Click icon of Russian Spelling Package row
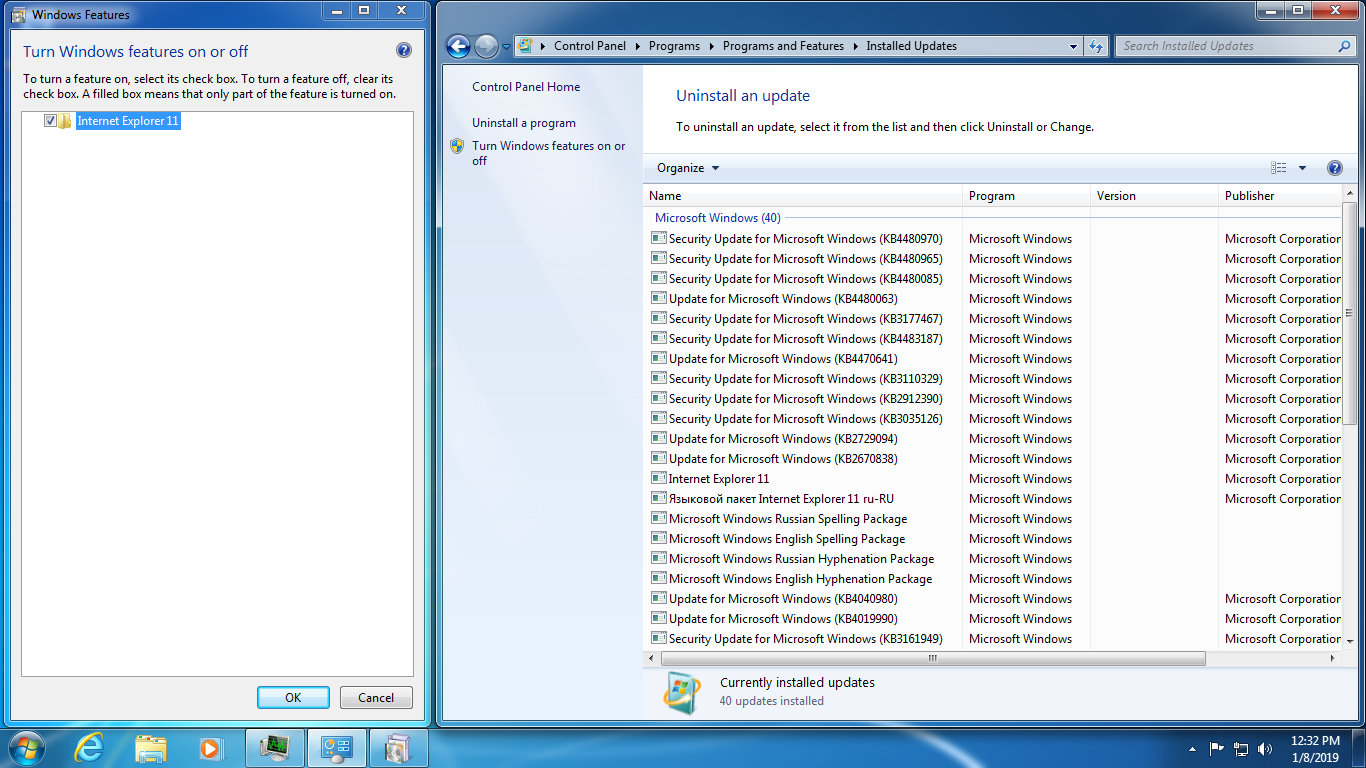Screen dimensions: 1366x768 [x=659, y=518]
